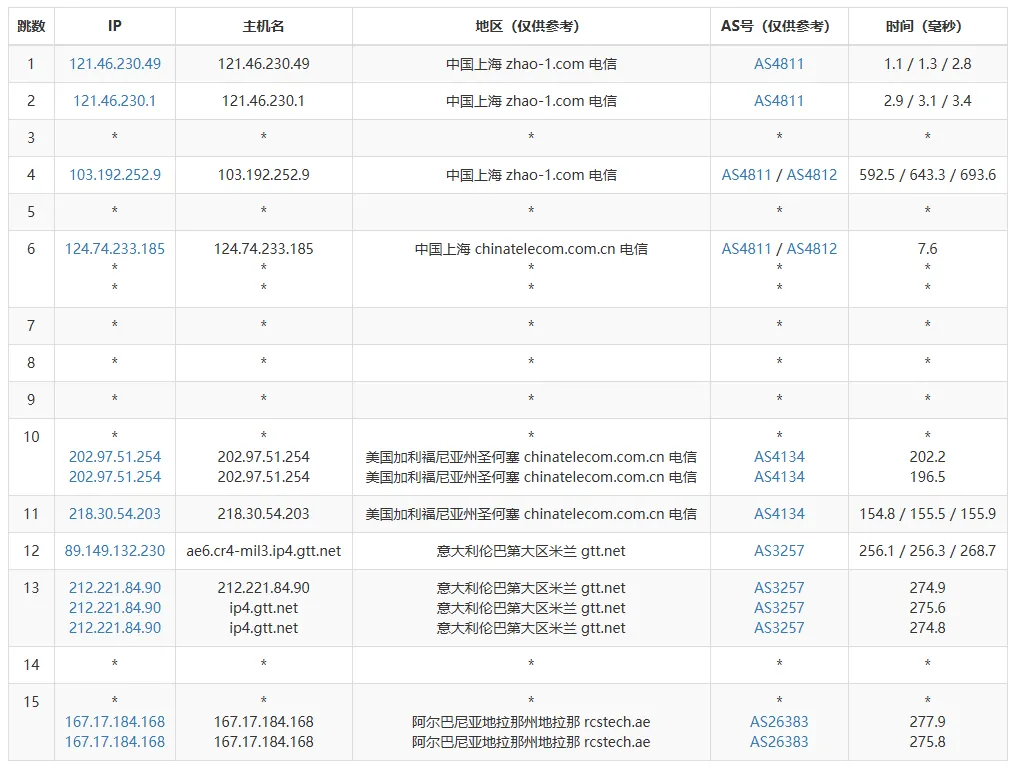This screenshot has width=1016, height=768.
Task: Click the AS号（仅供参考）column header
Action: coord(779,27)
